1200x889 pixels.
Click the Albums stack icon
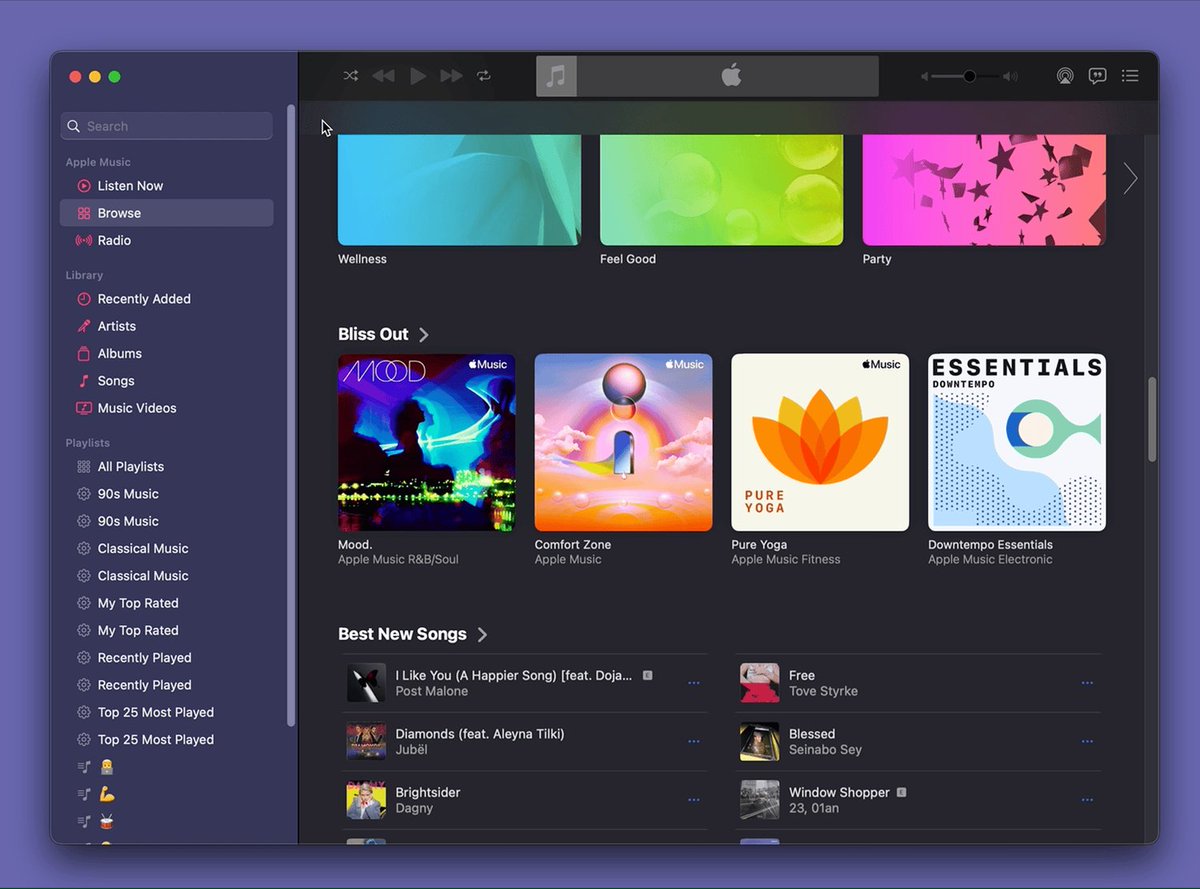(x=84, y=353)
